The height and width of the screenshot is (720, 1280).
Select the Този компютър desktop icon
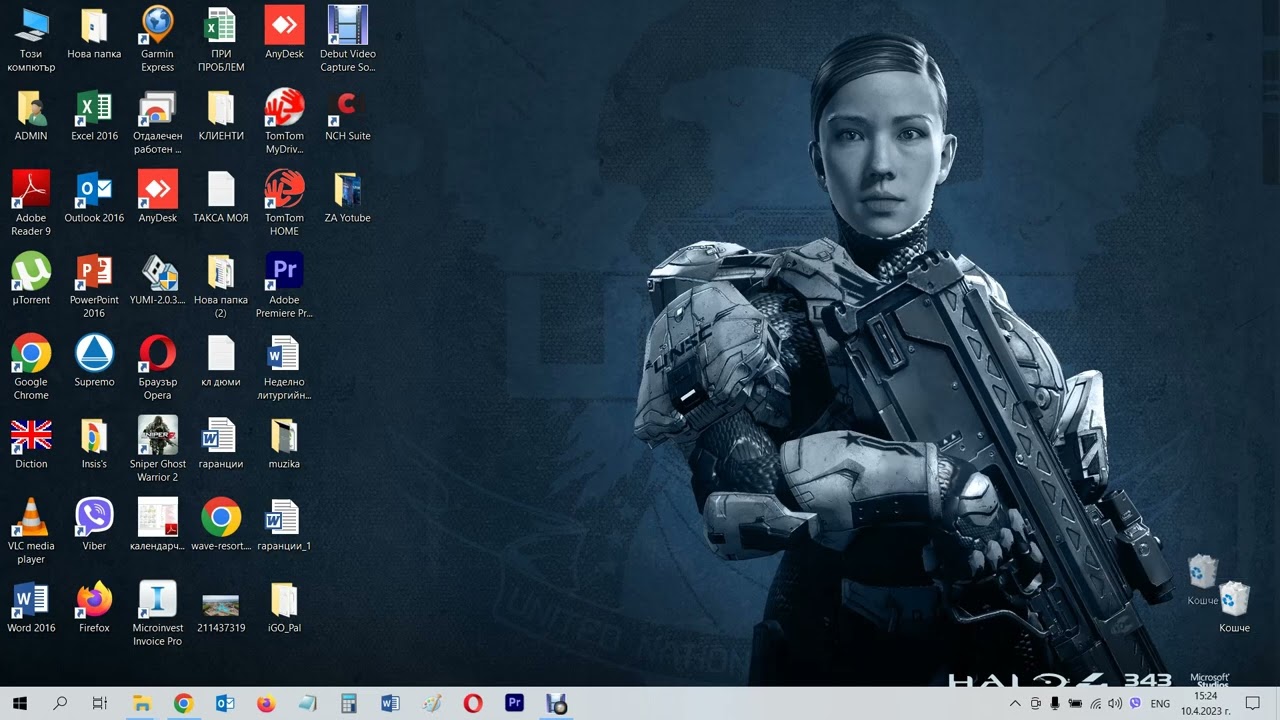(31, 40)
